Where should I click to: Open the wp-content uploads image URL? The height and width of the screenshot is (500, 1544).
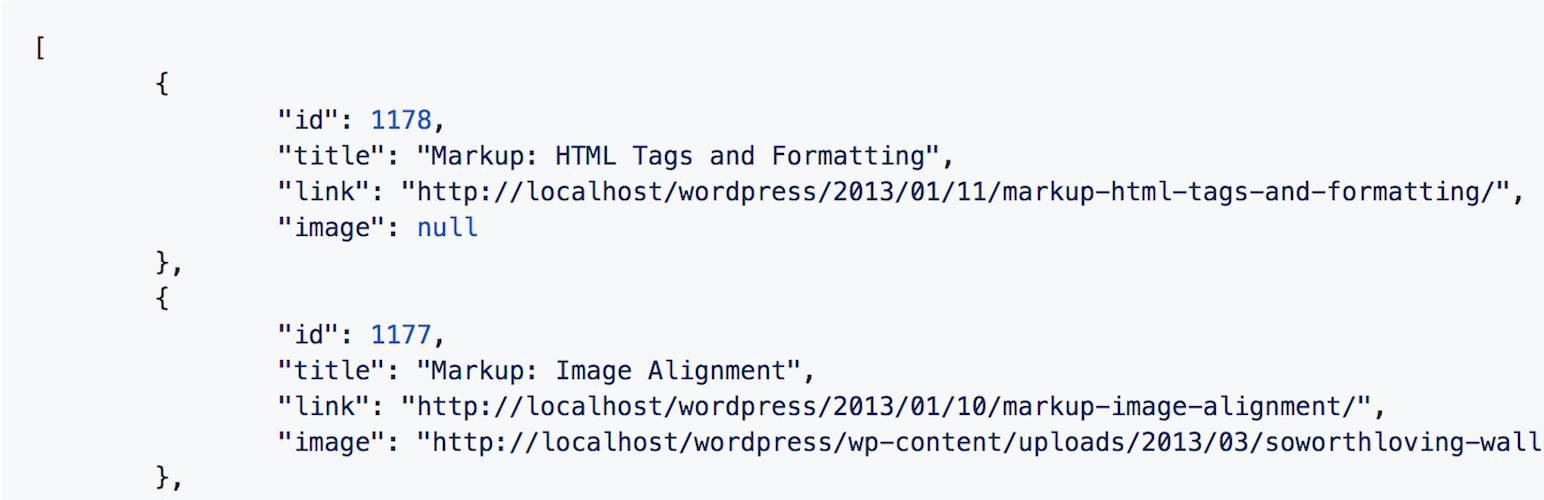(x=978, y=443)
